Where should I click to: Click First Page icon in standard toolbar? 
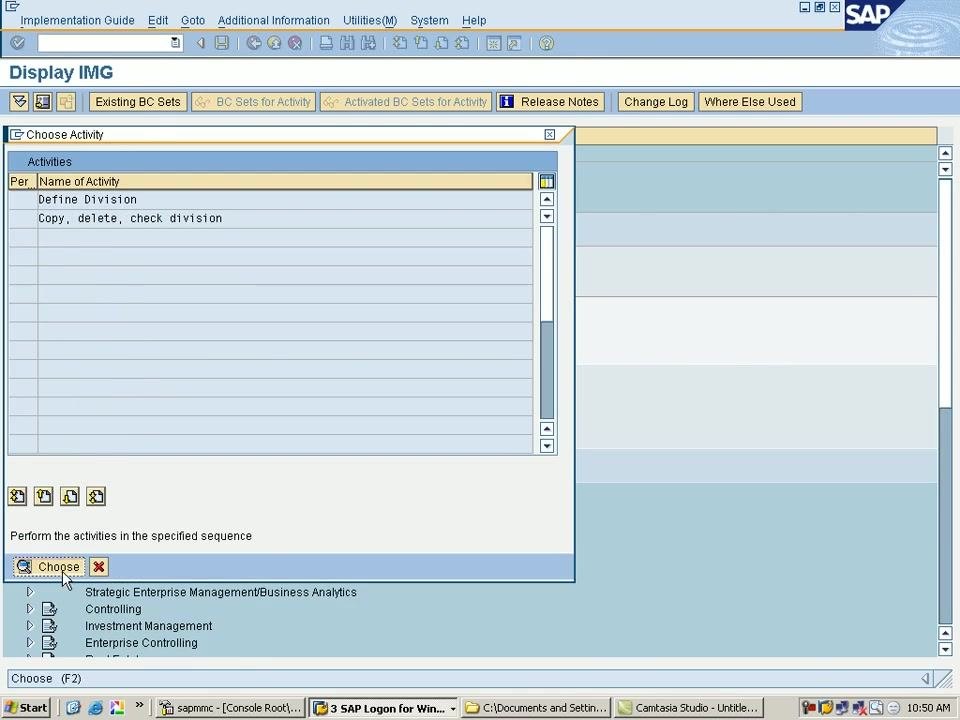tap(400, 43)
